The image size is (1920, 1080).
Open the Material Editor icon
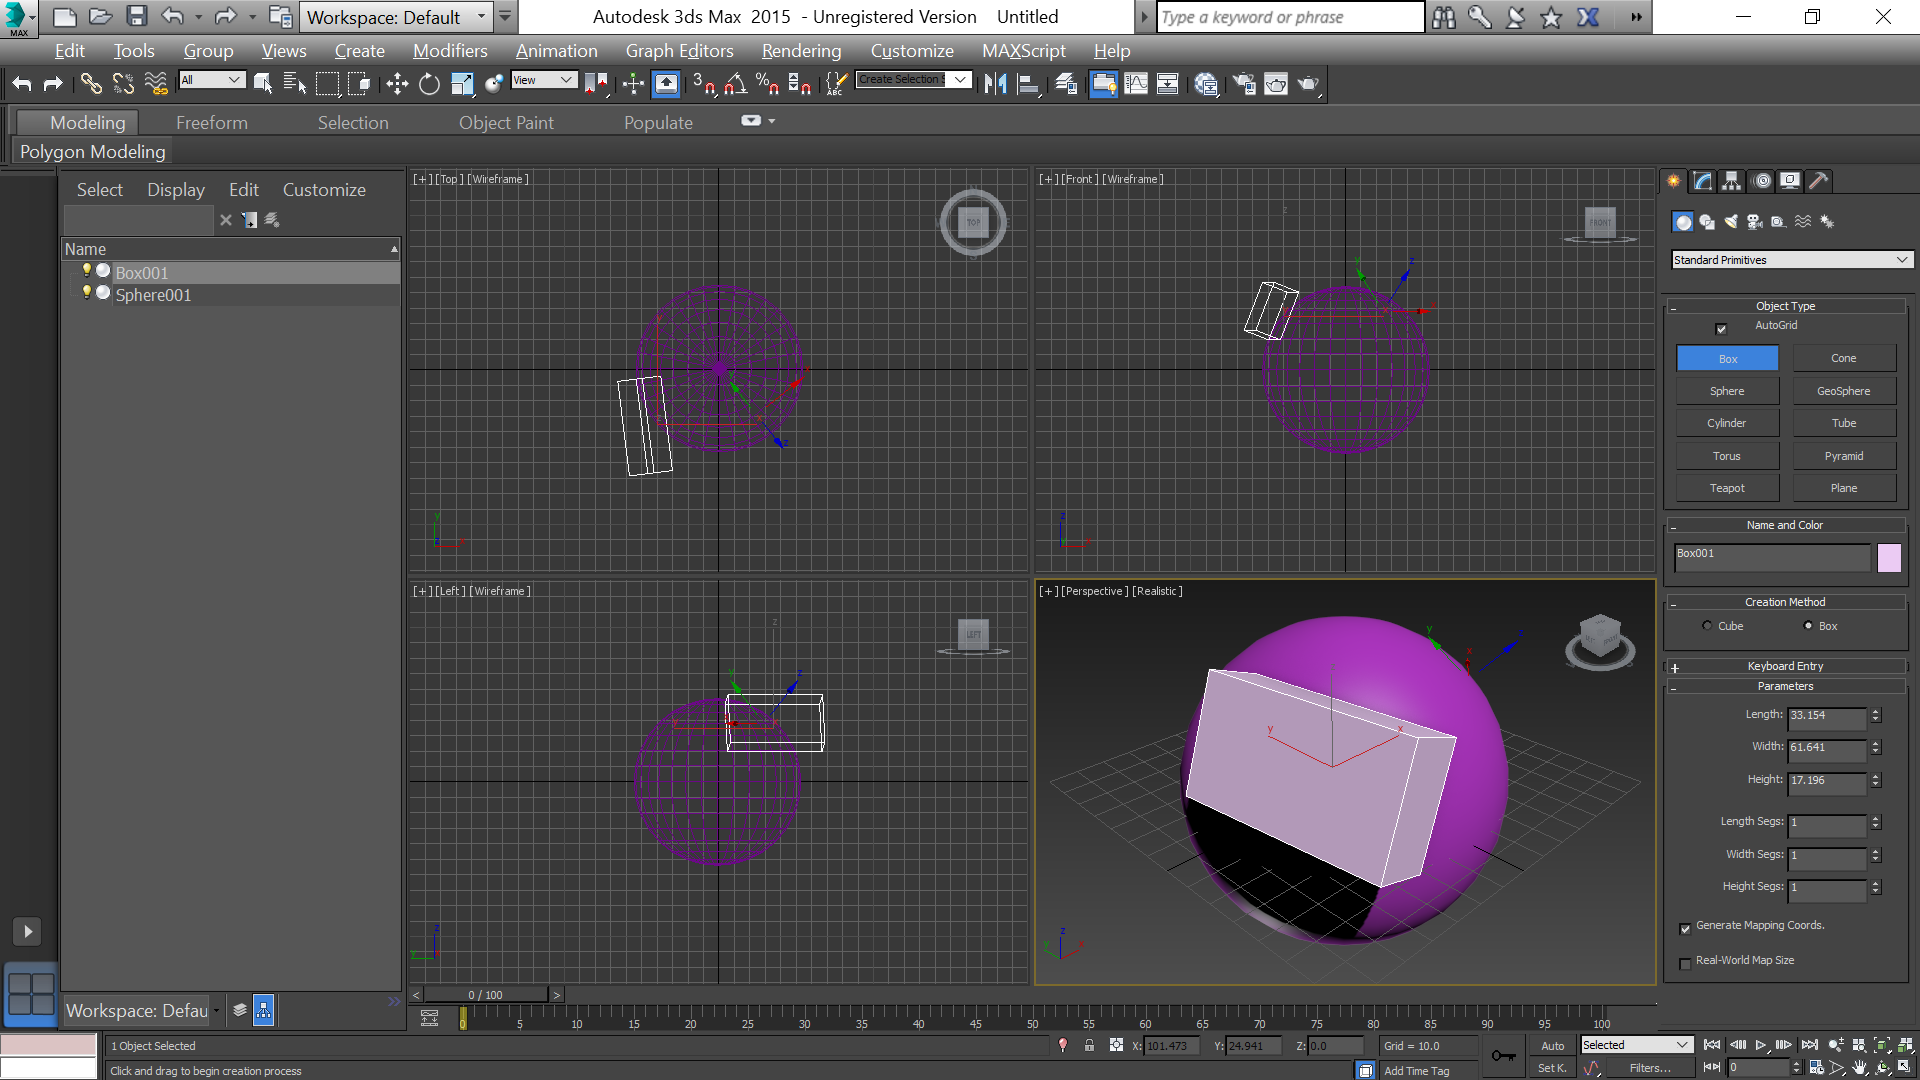[1206, 84]
